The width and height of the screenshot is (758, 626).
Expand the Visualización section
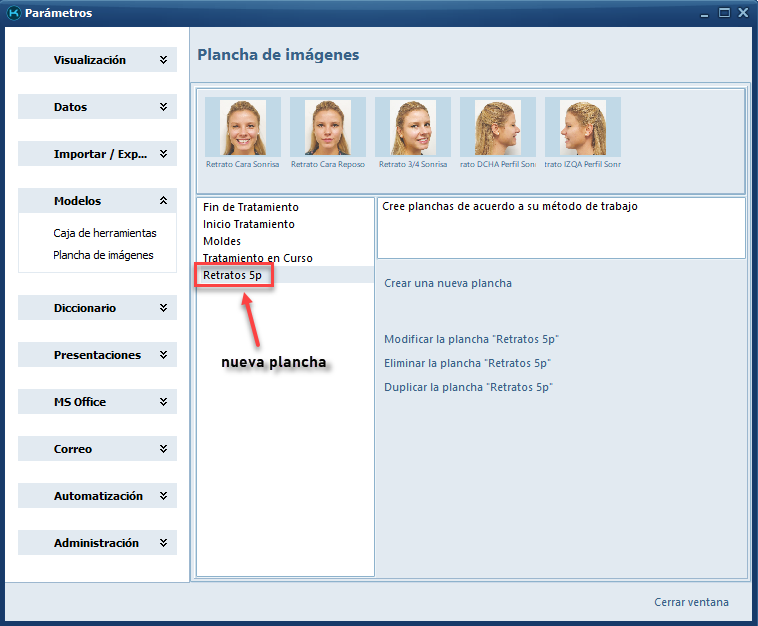coord(97,60)
